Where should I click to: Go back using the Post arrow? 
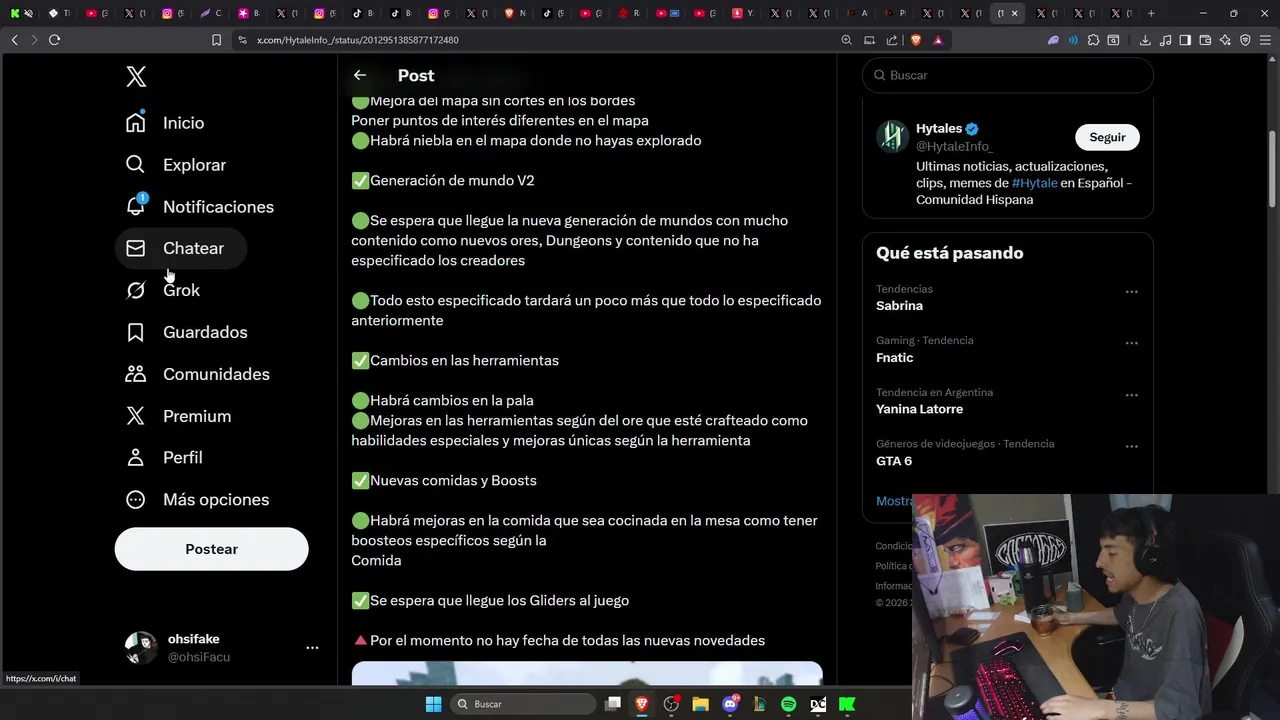click(360, 75)
